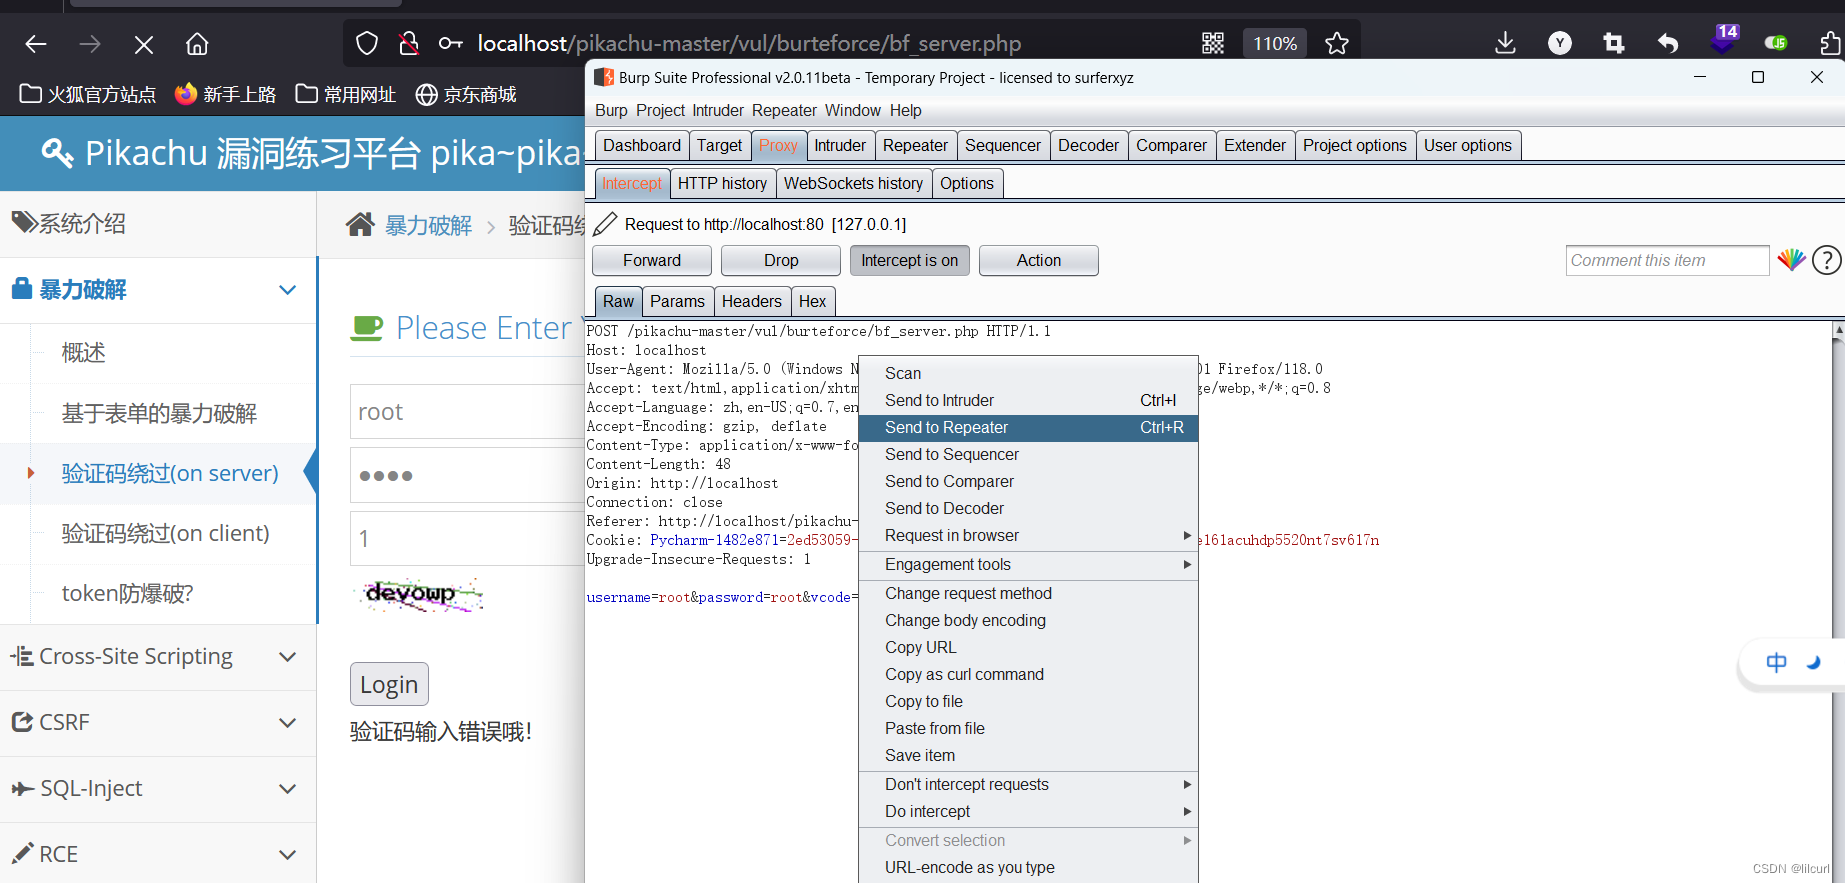Click the password field with dots
The height and width of the screenshot is (883, 1845).
[x=467, y=475]
